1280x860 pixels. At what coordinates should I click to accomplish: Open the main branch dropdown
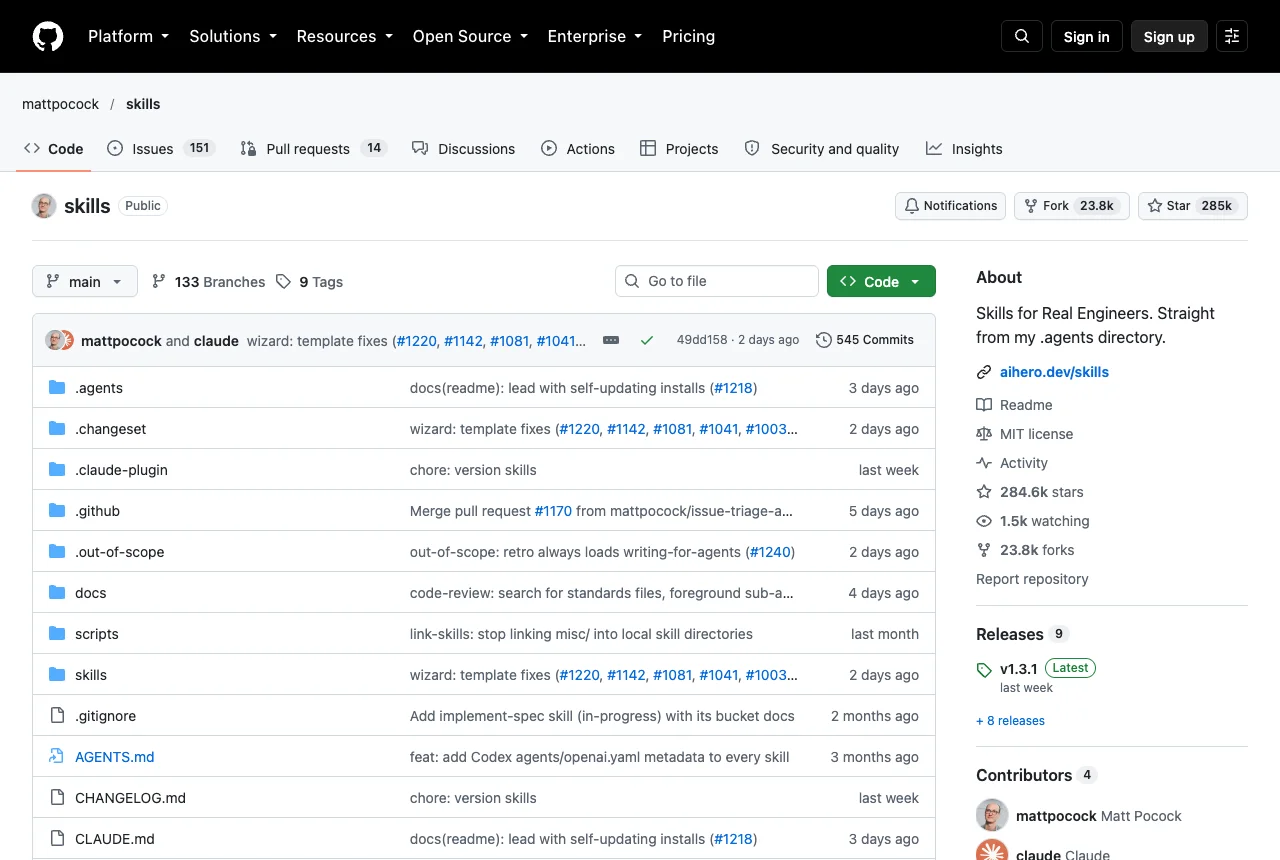[84, 281]
